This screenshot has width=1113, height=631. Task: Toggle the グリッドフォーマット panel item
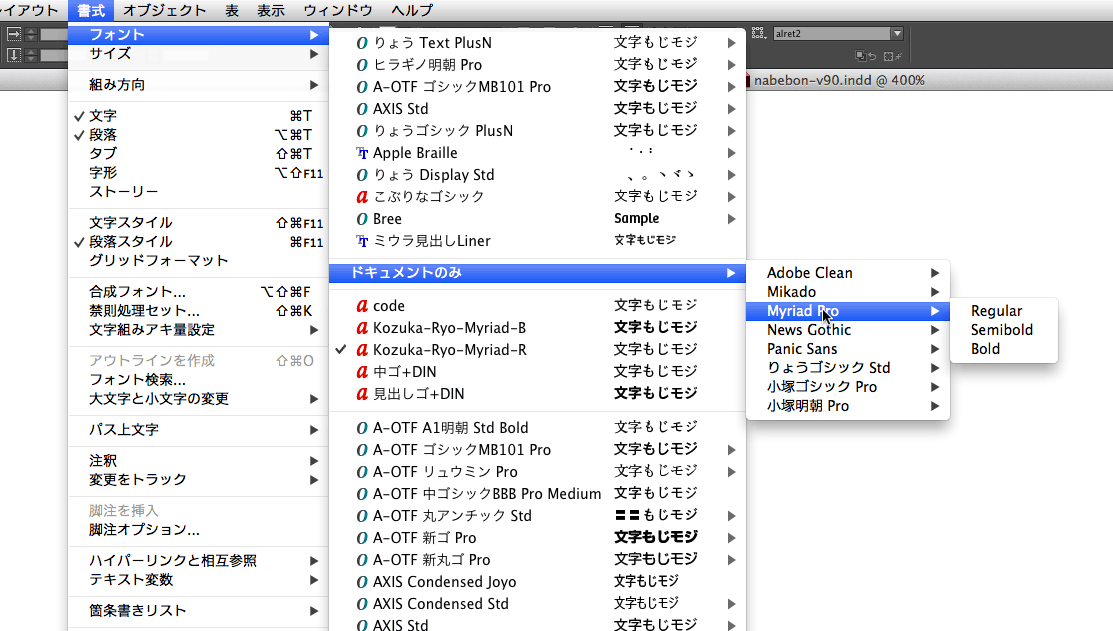pos(199,261)
